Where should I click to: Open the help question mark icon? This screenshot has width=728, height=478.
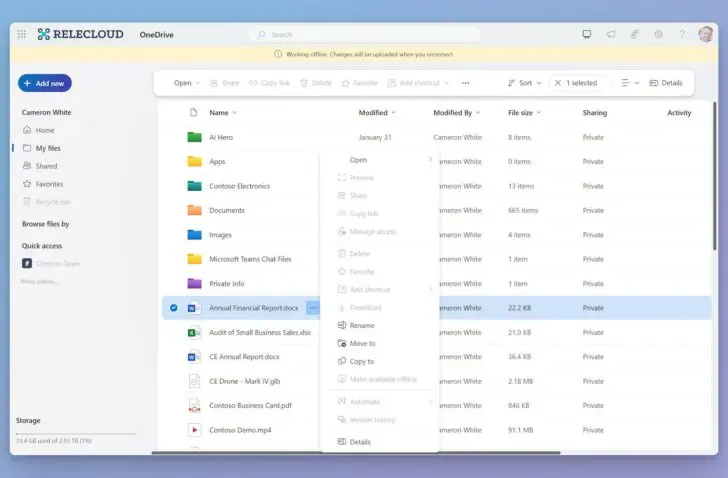pos(682,34)
